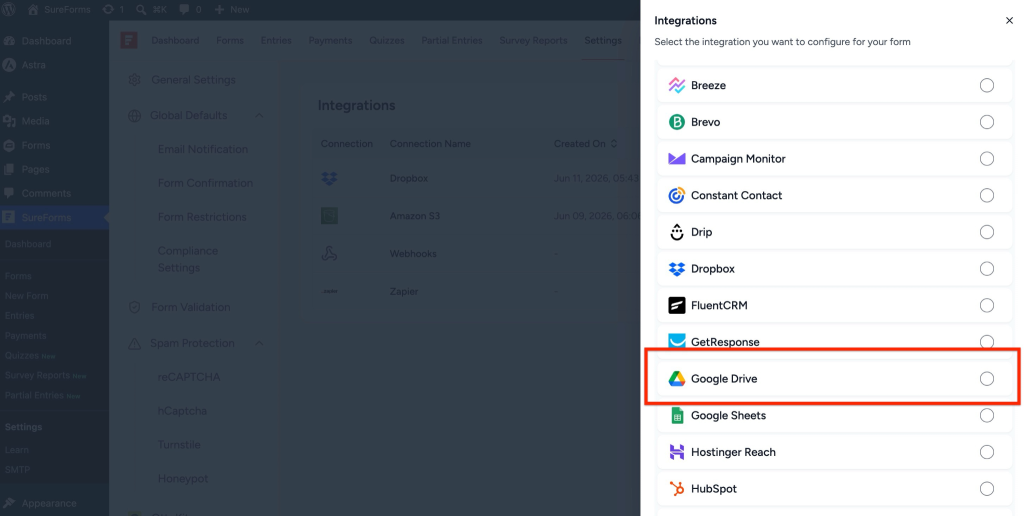
Task: Select the GetResponse radio button
Action: click(987, 342)
